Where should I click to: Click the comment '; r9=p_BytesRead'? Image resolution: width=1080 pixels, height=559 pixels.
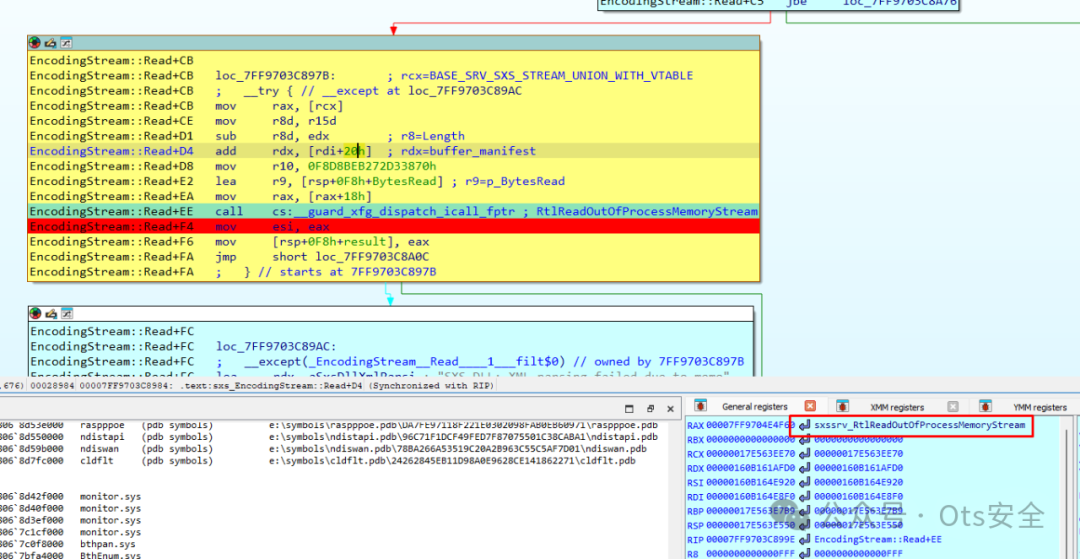(509, 181)
